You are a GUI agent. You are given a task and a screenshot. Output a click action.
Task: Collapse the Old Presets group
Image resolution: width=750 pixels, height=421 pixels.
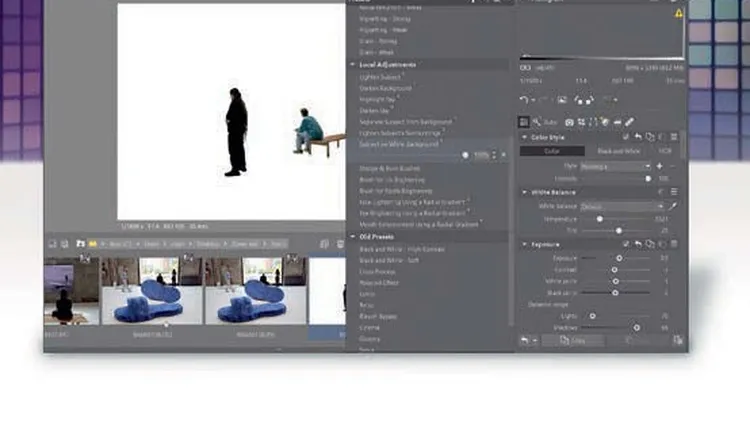[353, 237]
